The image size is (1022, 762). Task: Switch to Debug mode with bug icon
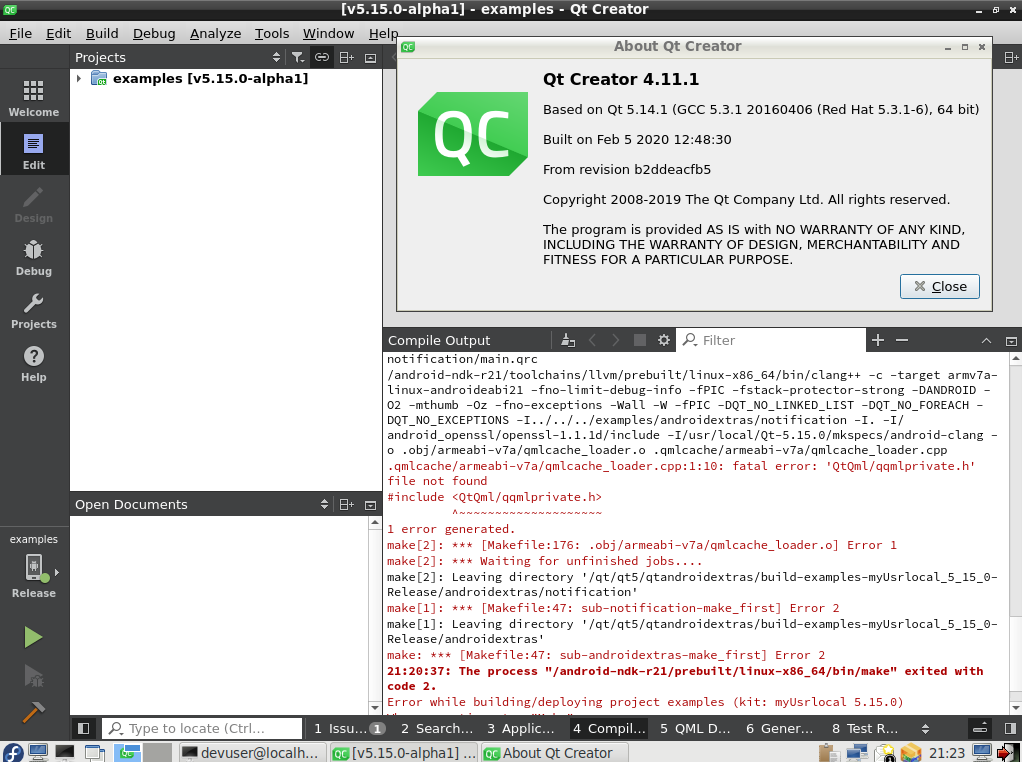click(34, 257)
